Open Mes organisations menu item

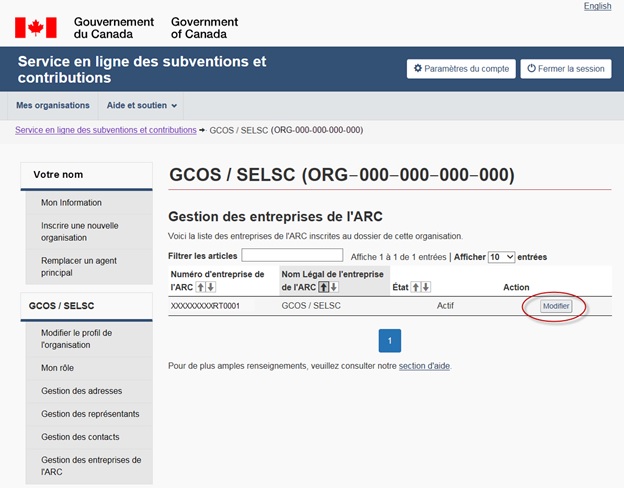coord(53,105)
